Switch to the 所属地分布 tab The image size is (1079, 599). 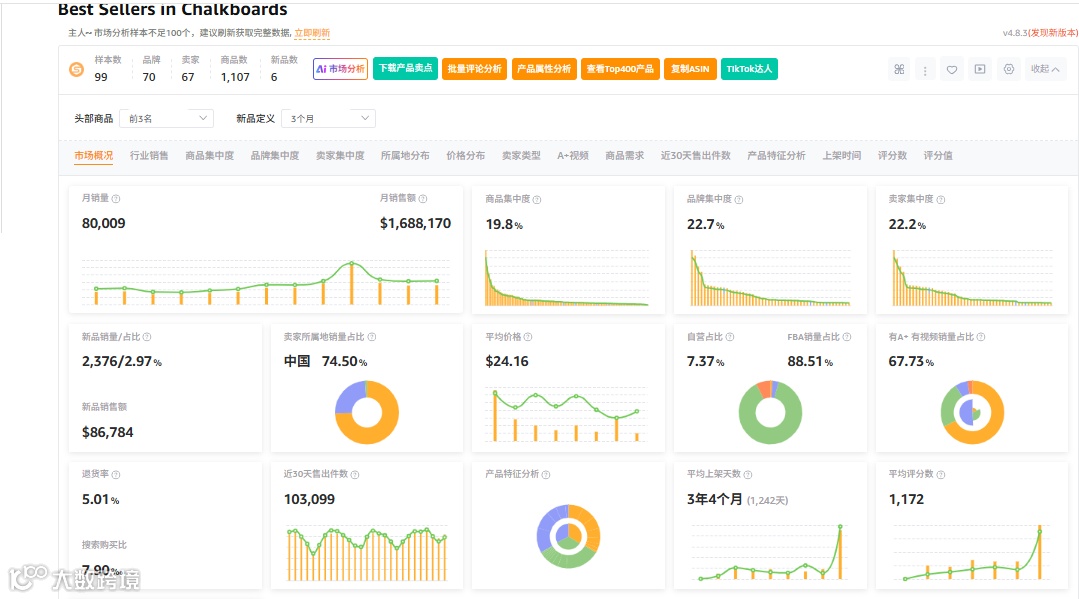pyautogui.click(x=405, y=156)
